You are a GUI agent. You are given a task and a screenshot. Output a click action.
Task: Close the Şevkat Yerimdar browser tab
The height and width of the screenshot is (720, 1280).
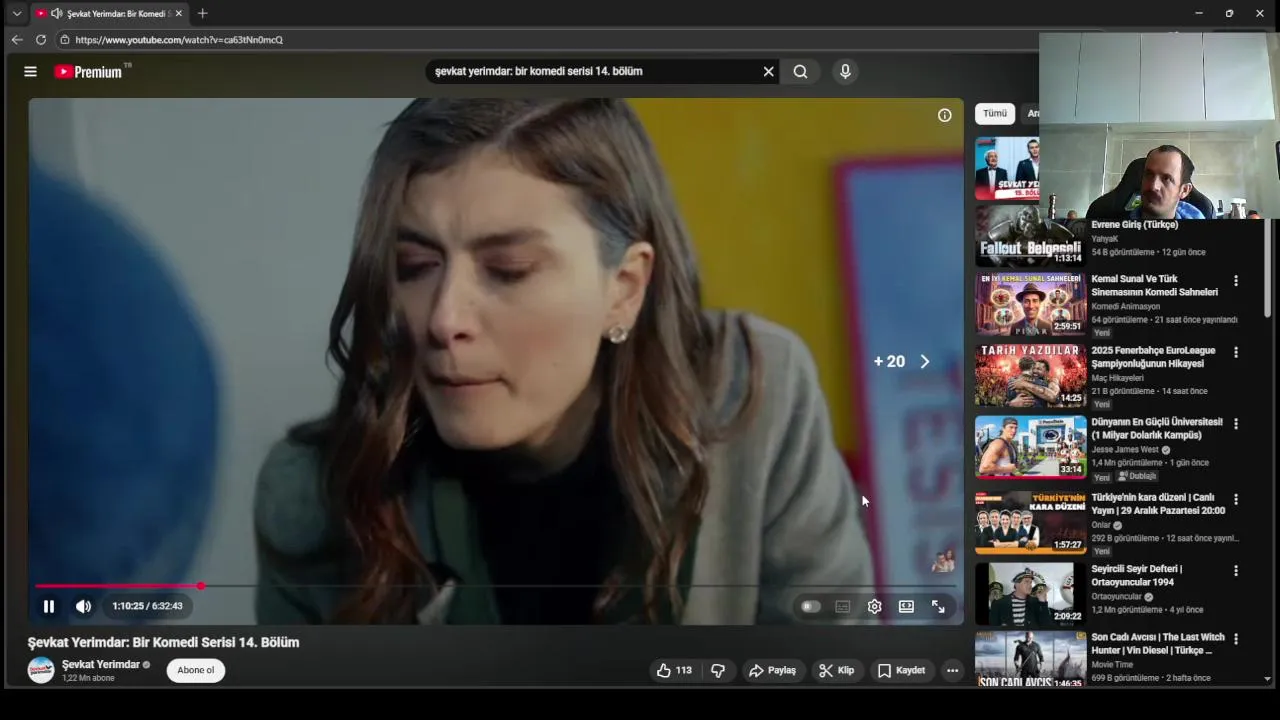179,14
